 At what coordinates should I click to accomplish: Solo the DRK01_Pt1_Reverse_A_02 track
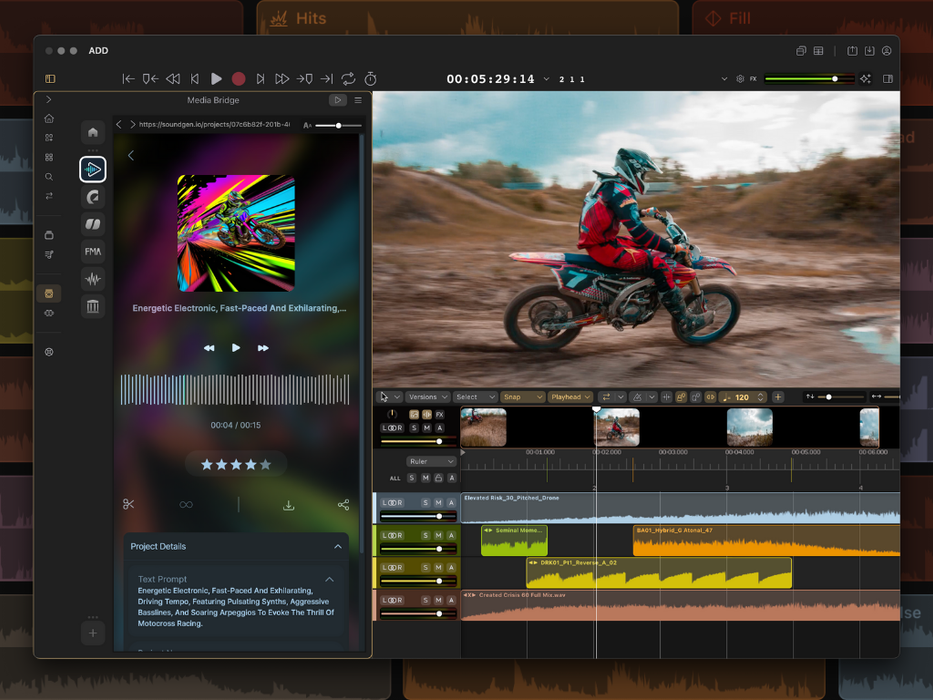coord(425,567)
